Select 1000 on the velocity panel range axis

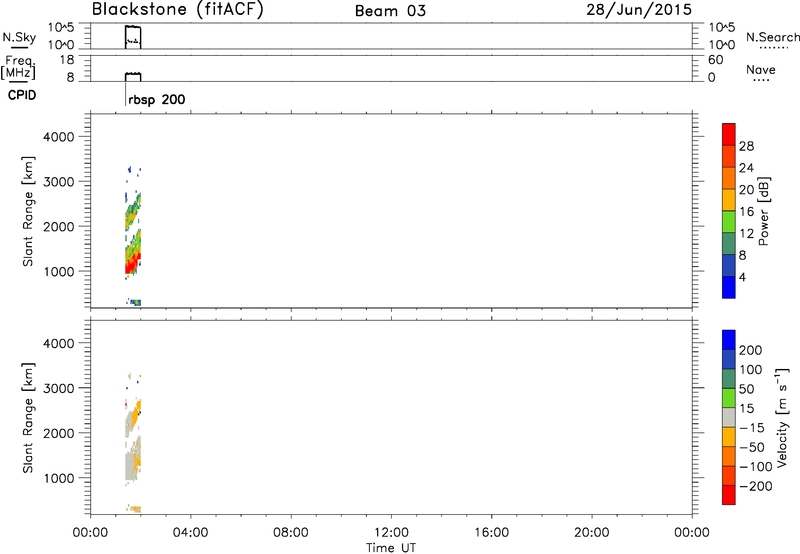click(x=59, y=478)
